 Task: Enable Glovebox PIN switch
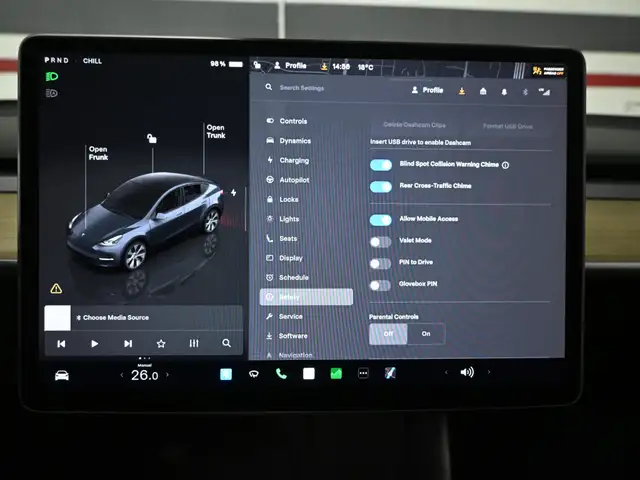pyautogui.click(x=380, y=285)
